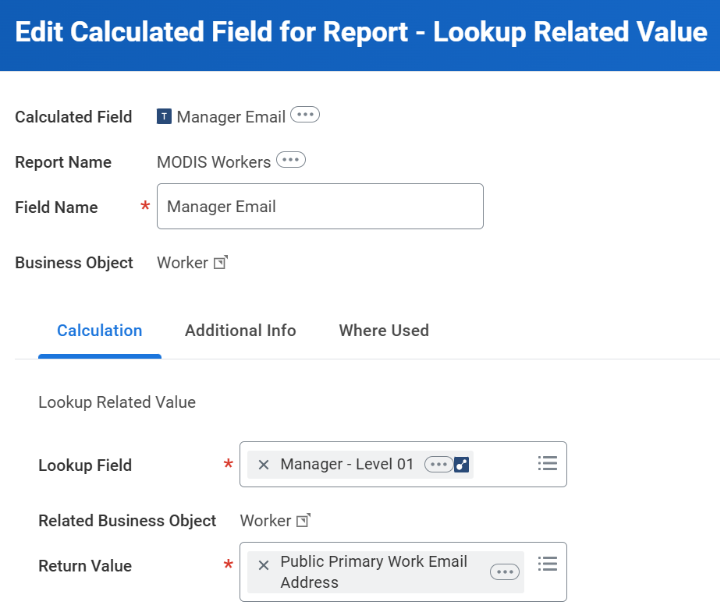
Task: Open the Where Used tab
Action: tap(384, 331)
